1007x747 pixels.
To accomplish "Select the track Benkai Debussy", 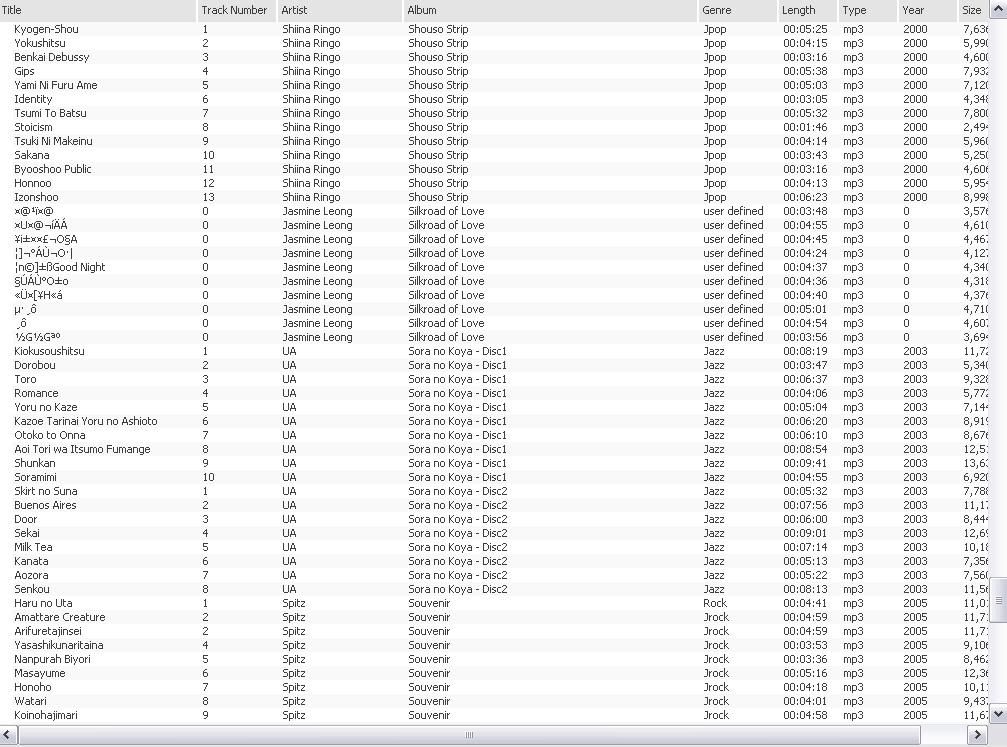I will (x=51, y=57).
